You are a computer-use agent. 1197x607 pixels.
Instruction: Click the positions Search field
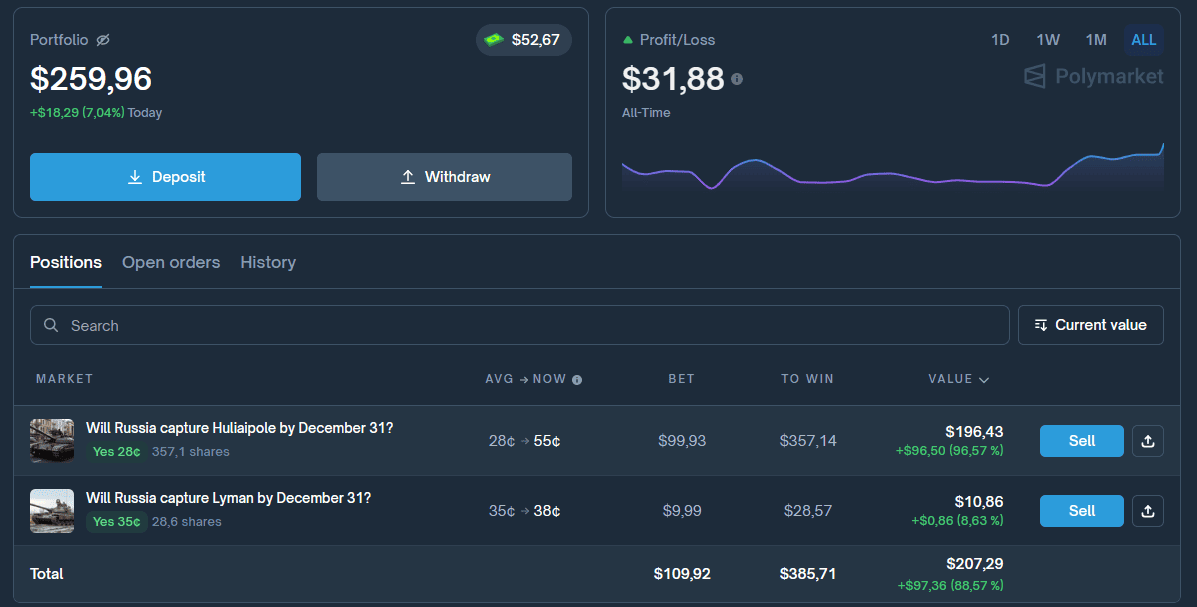coord(520,325)
